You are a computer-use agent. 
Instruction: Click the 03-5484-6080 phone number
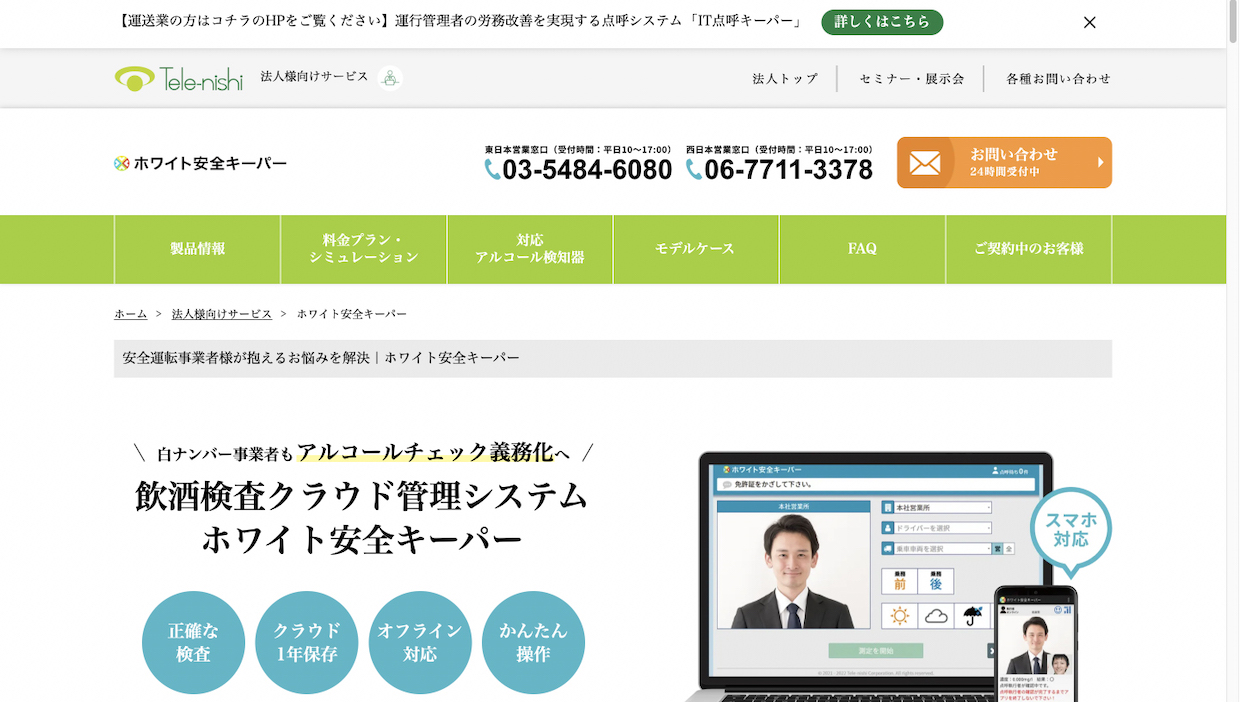click(x=587, y=170)
